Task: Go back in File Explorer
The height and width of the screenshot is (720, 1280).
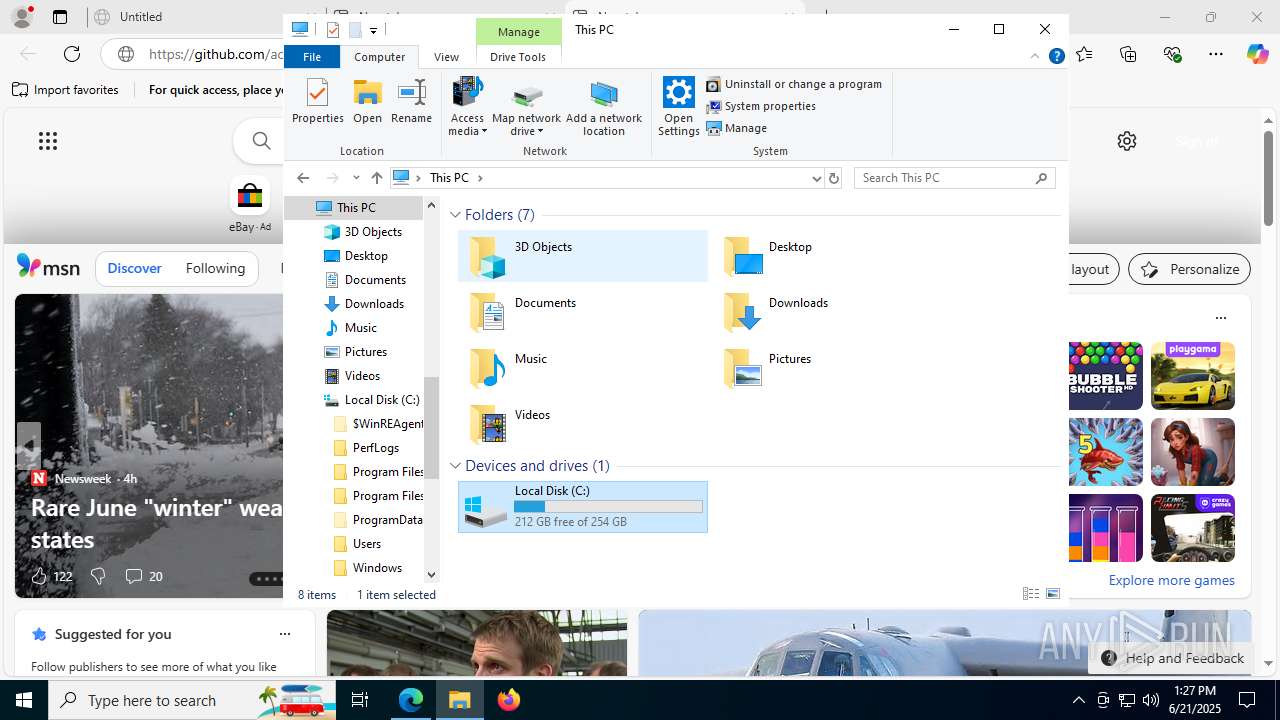Action: 303,178
